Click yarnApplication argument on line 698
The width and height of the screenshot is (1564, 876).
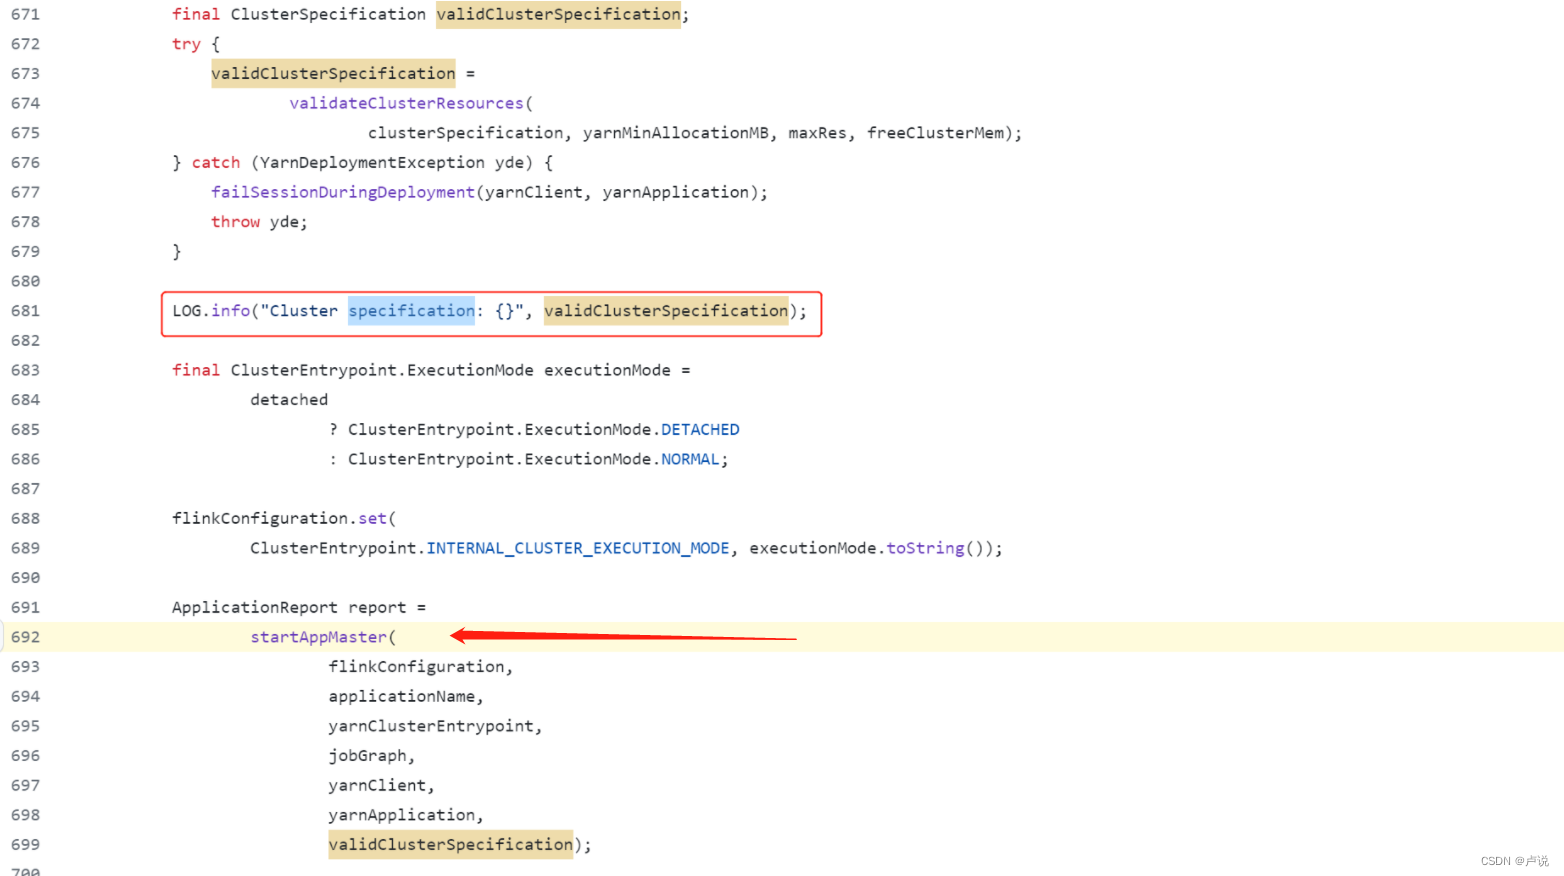pos(402,815)
